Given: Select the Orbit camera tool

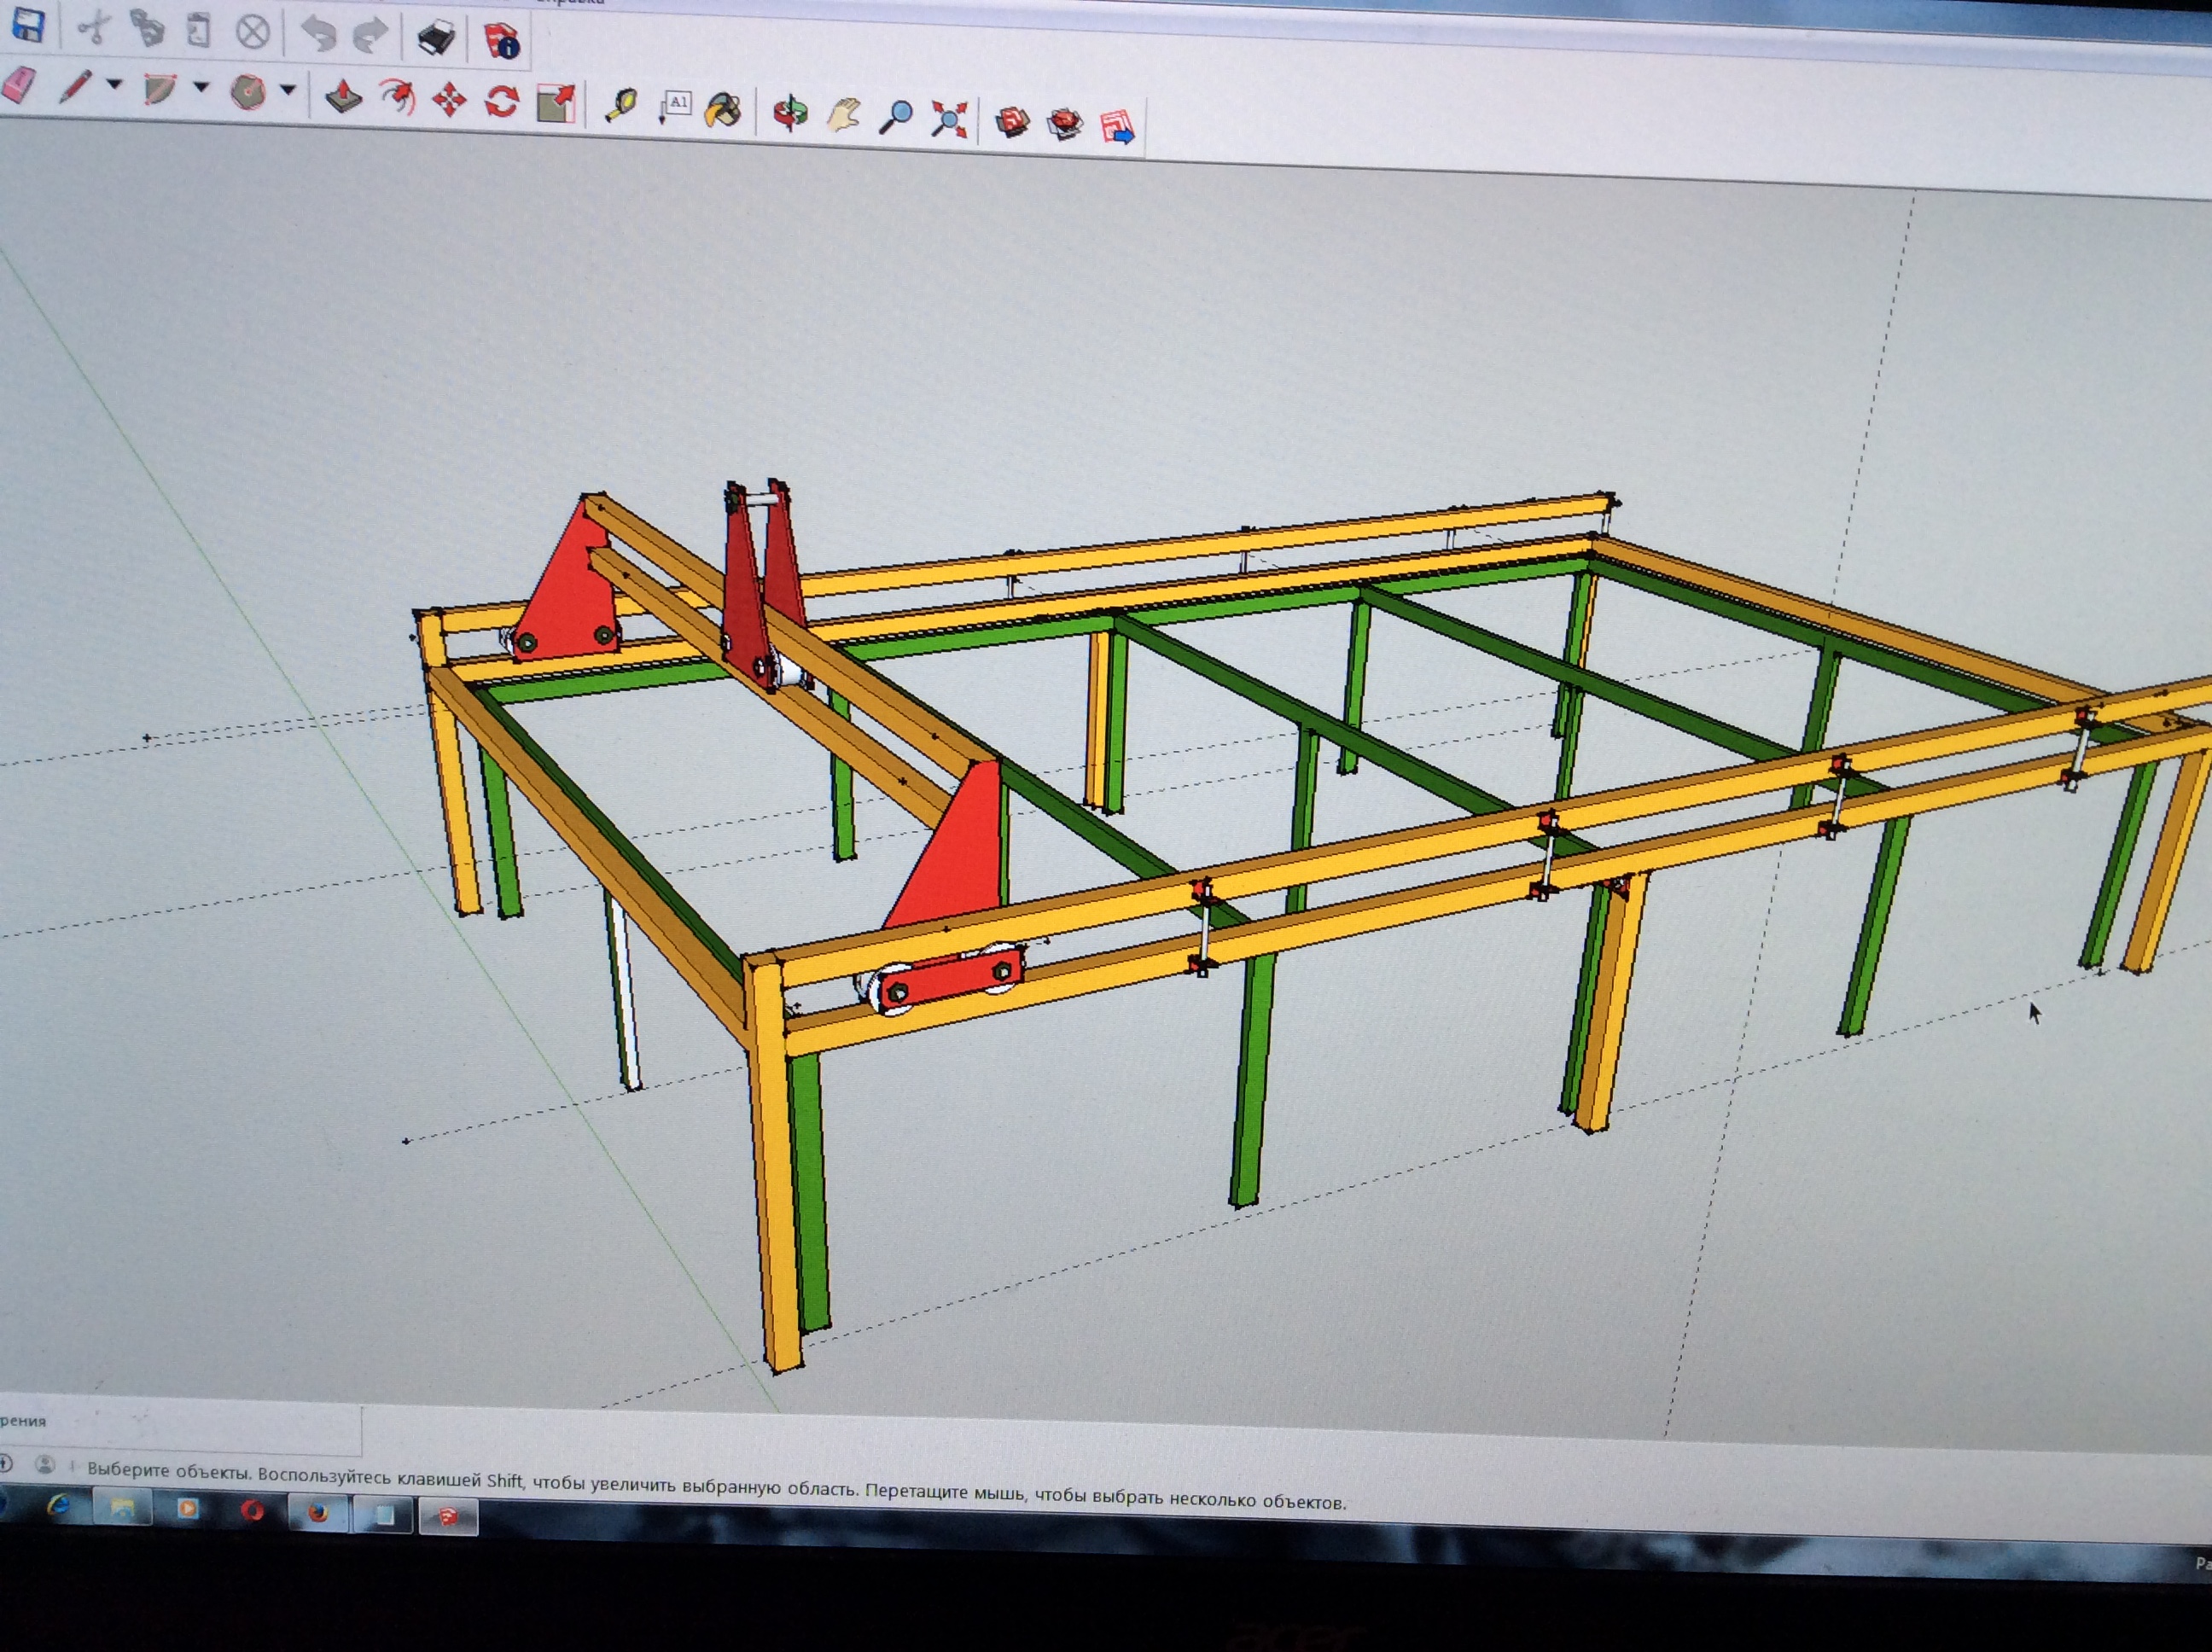Looking at the screenshot, I should point(790,113).
